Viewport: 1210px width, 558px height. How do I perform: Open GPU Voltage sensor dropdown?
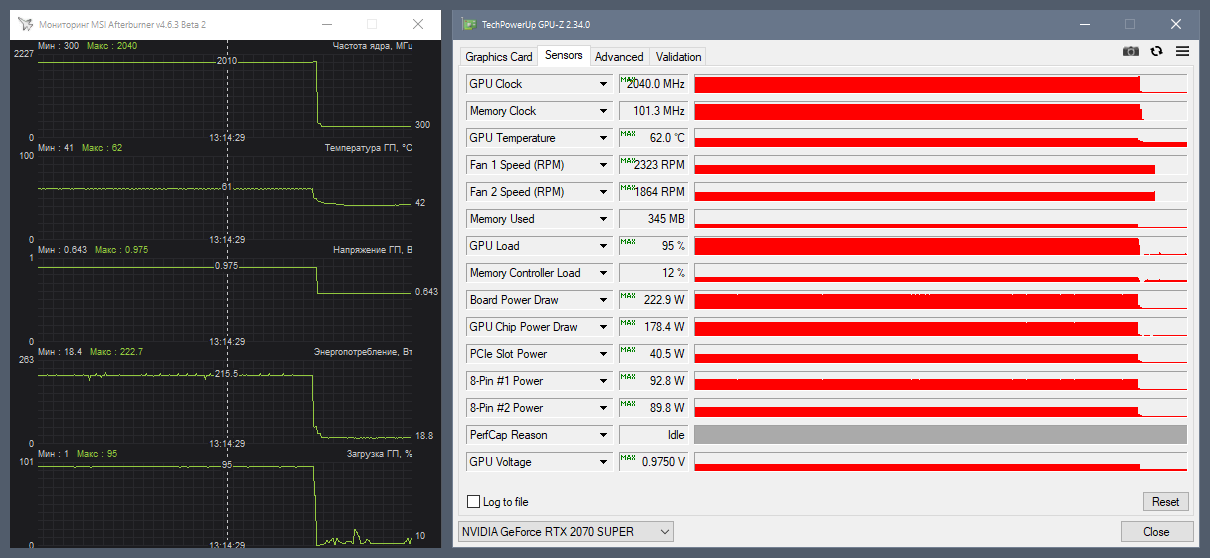click(x=603, y=462)
